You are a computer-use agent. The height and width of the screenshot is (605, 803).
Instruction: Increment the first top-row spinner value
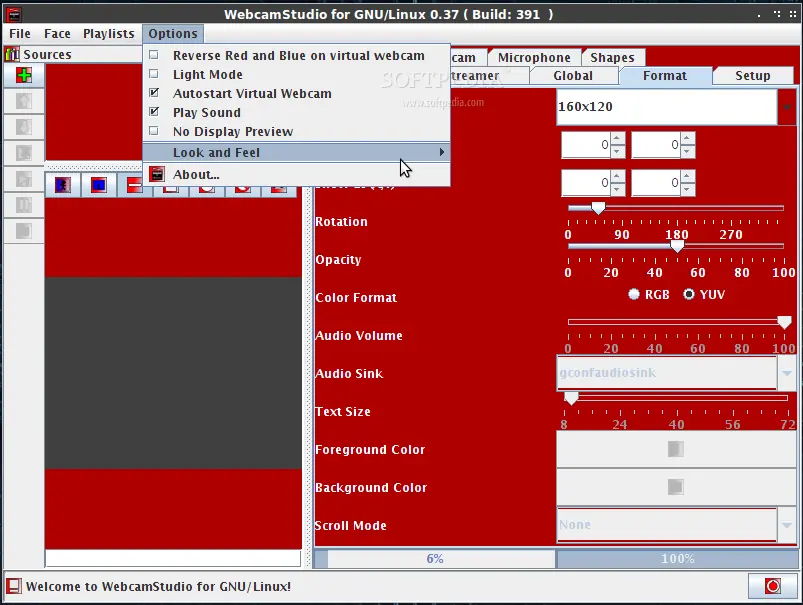pyautogui.click(x=618, y=138)
